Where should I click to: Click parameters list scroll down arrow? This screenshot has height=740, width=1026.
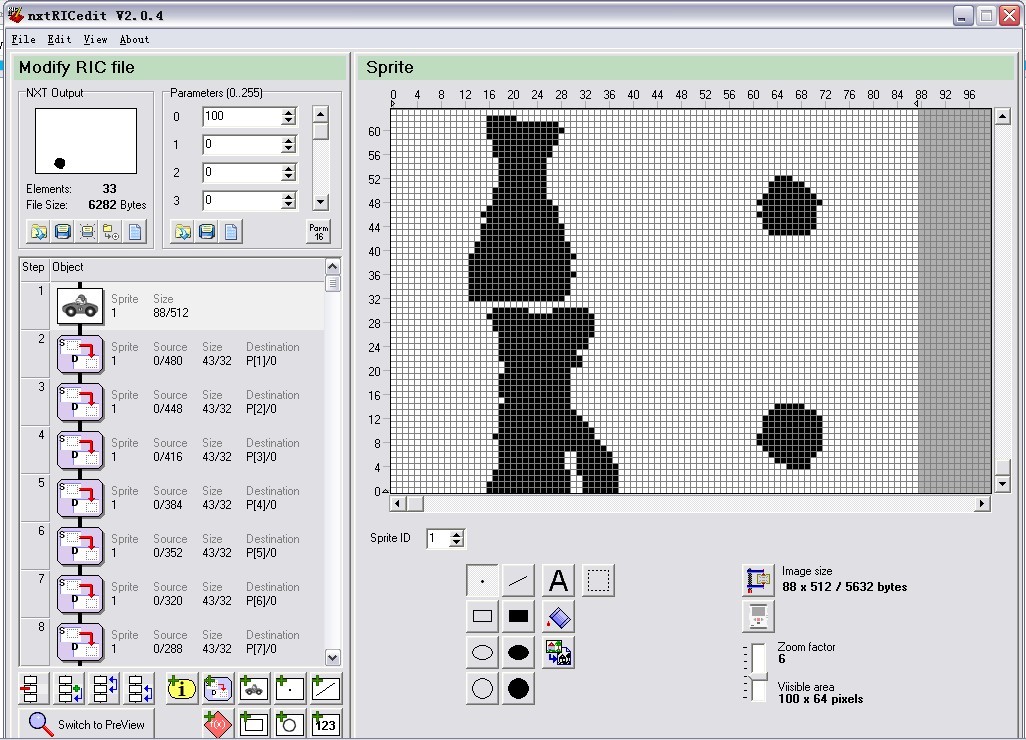[320, 202]
